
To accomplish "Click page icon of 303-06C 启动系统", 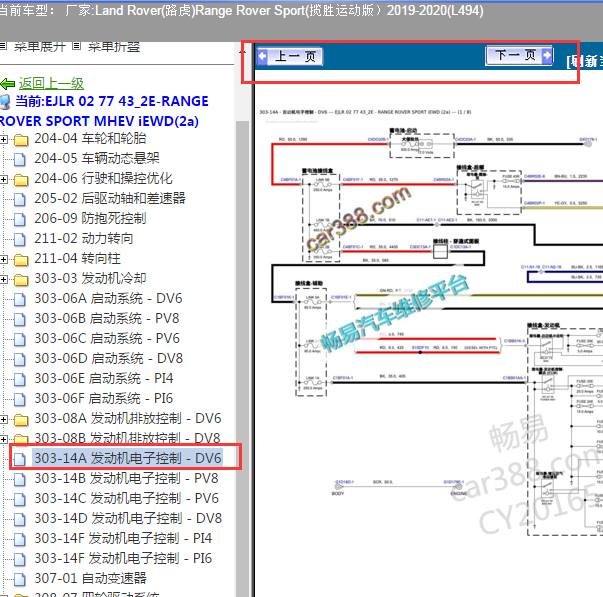I will 20,339.
